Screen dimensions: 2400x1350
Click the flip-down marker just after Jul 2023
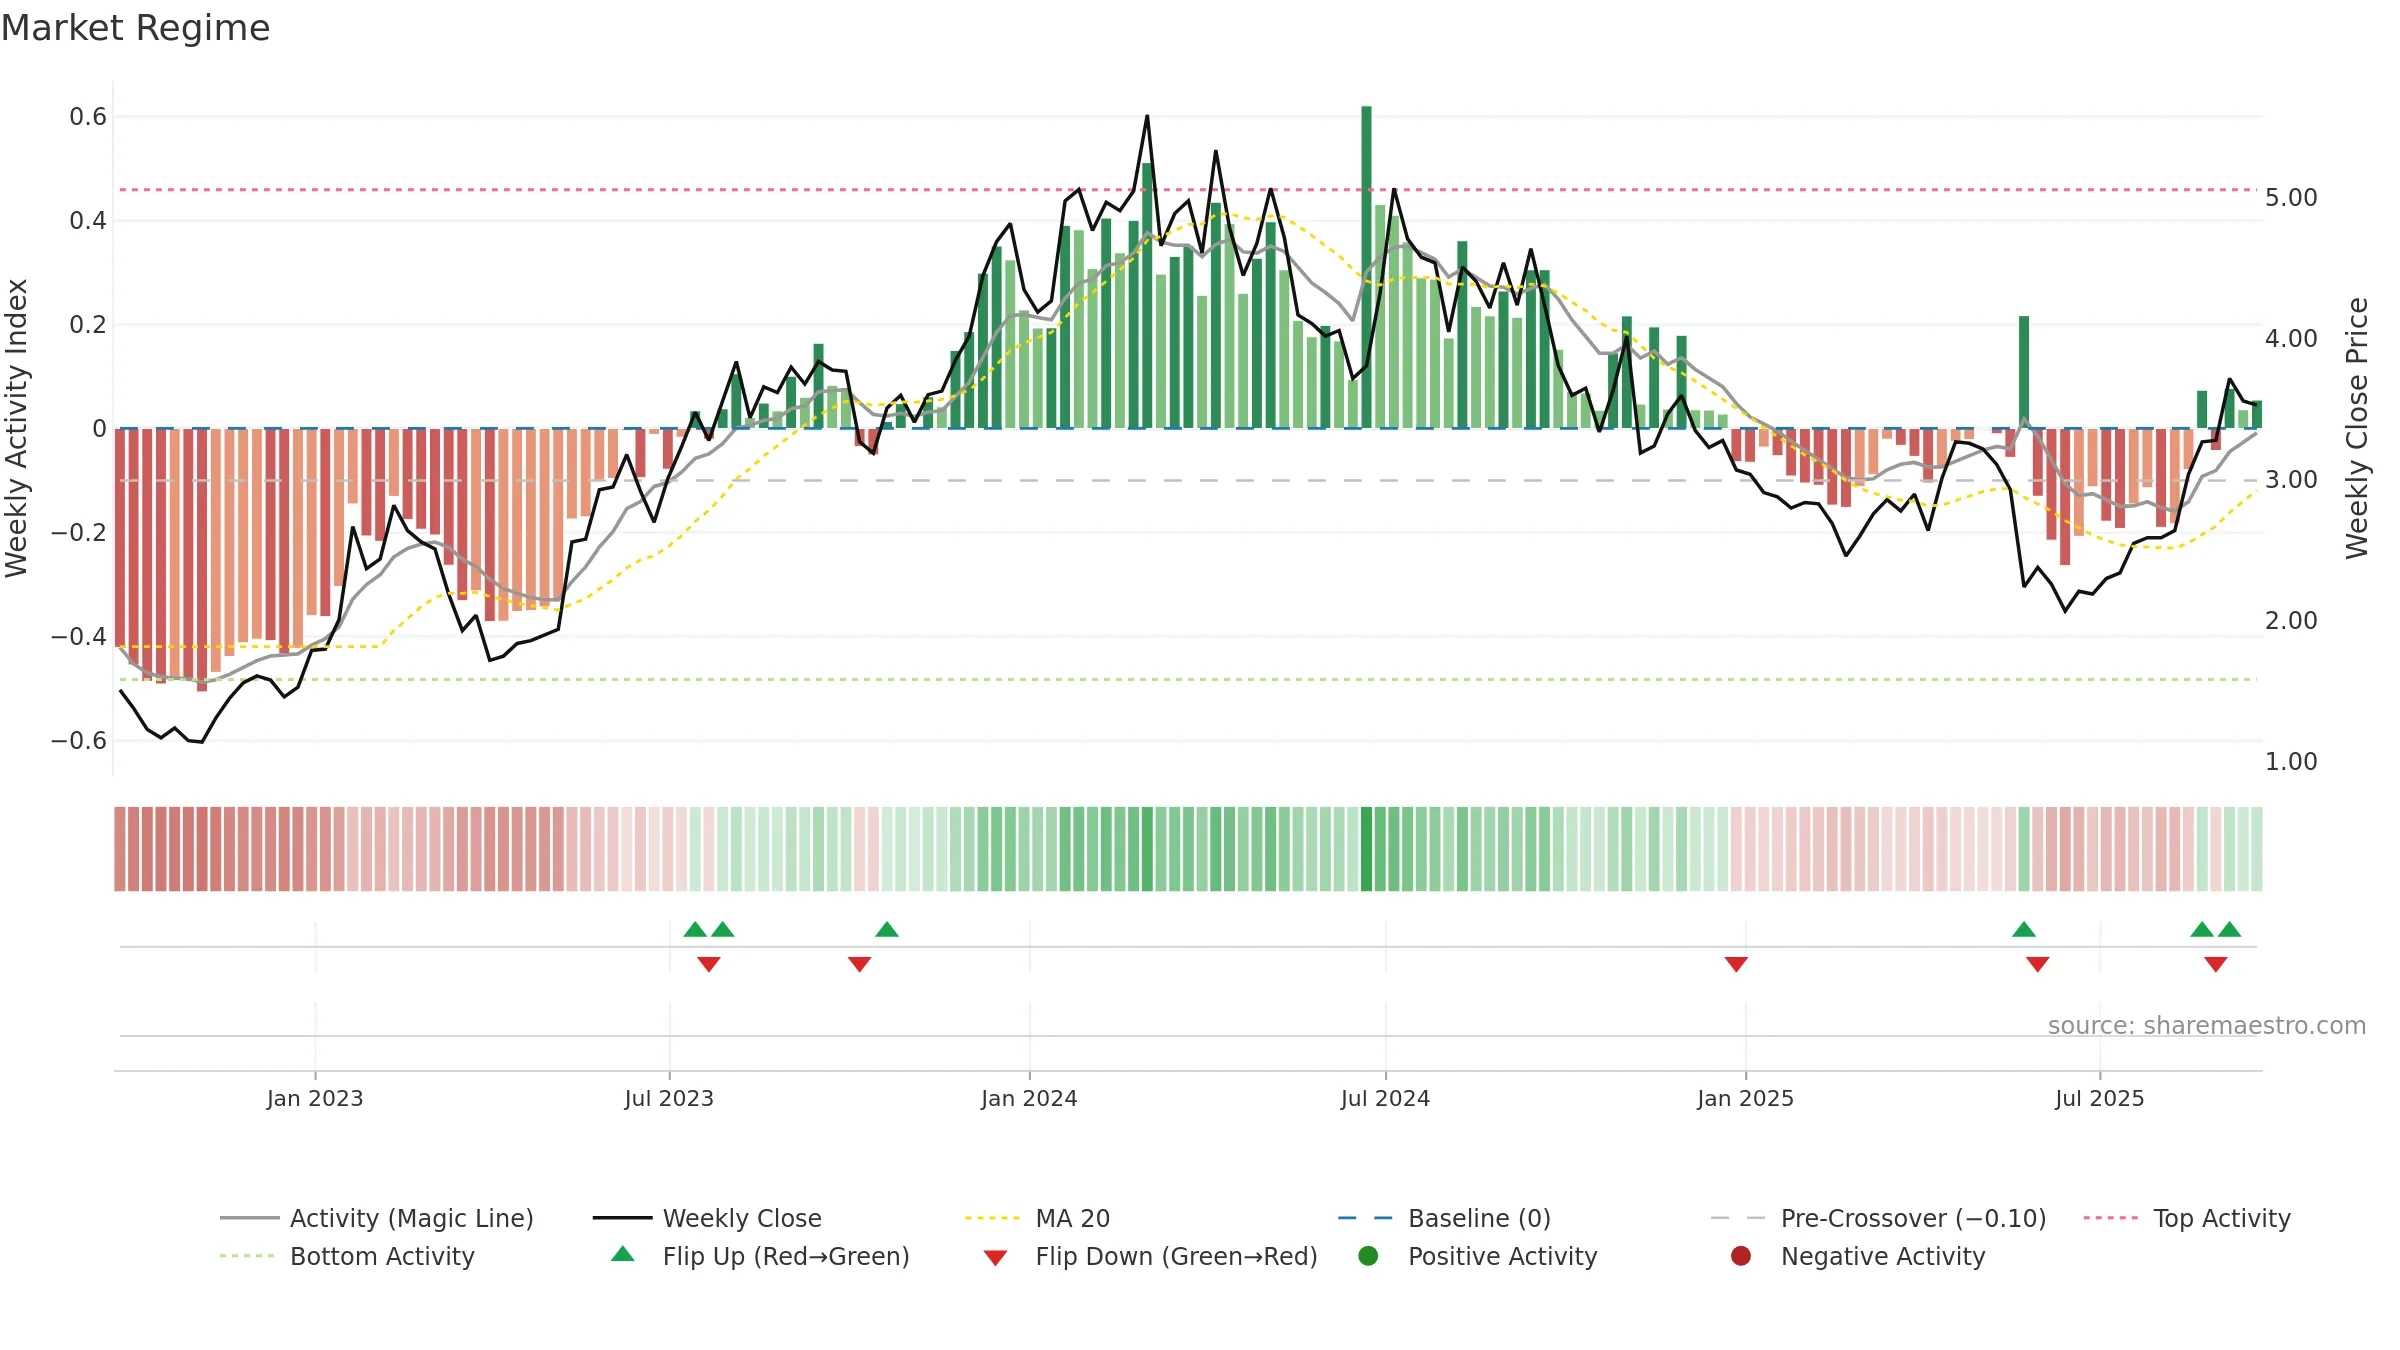coord(709,964)
